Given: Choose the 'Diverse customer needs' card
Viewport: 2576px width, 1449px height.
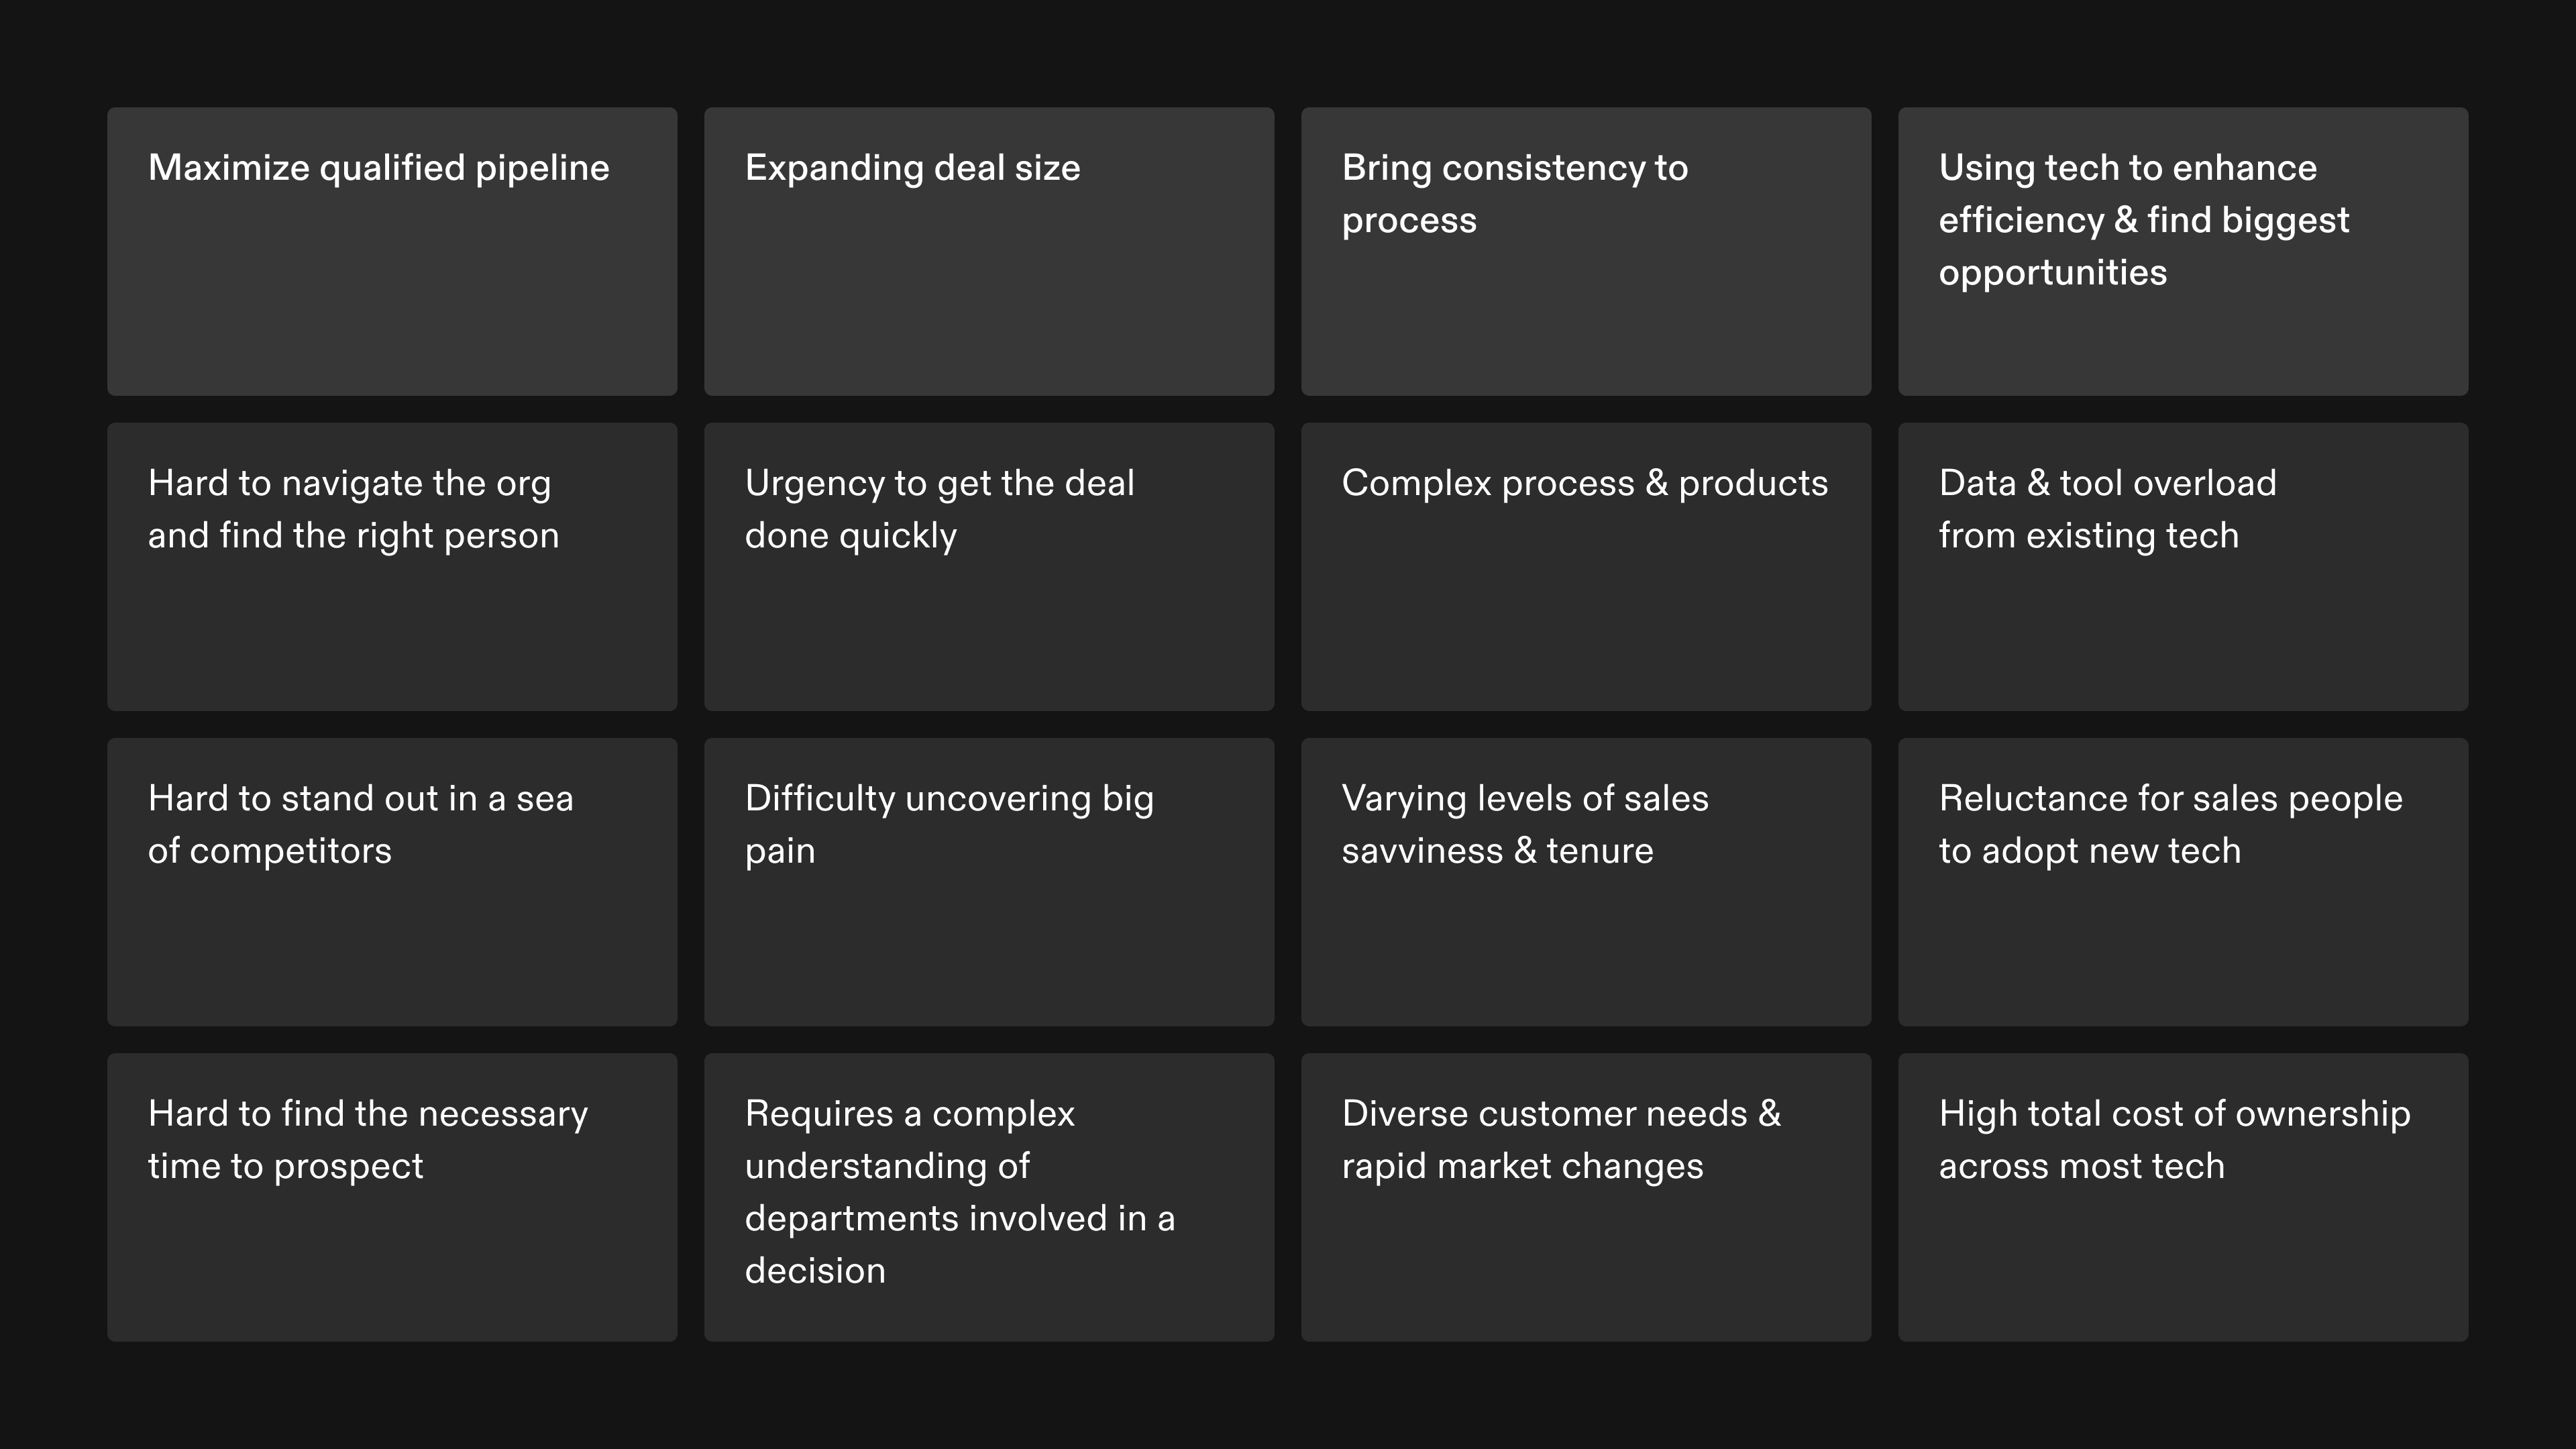Looking at the screenshot, I should point(1586,1197).
